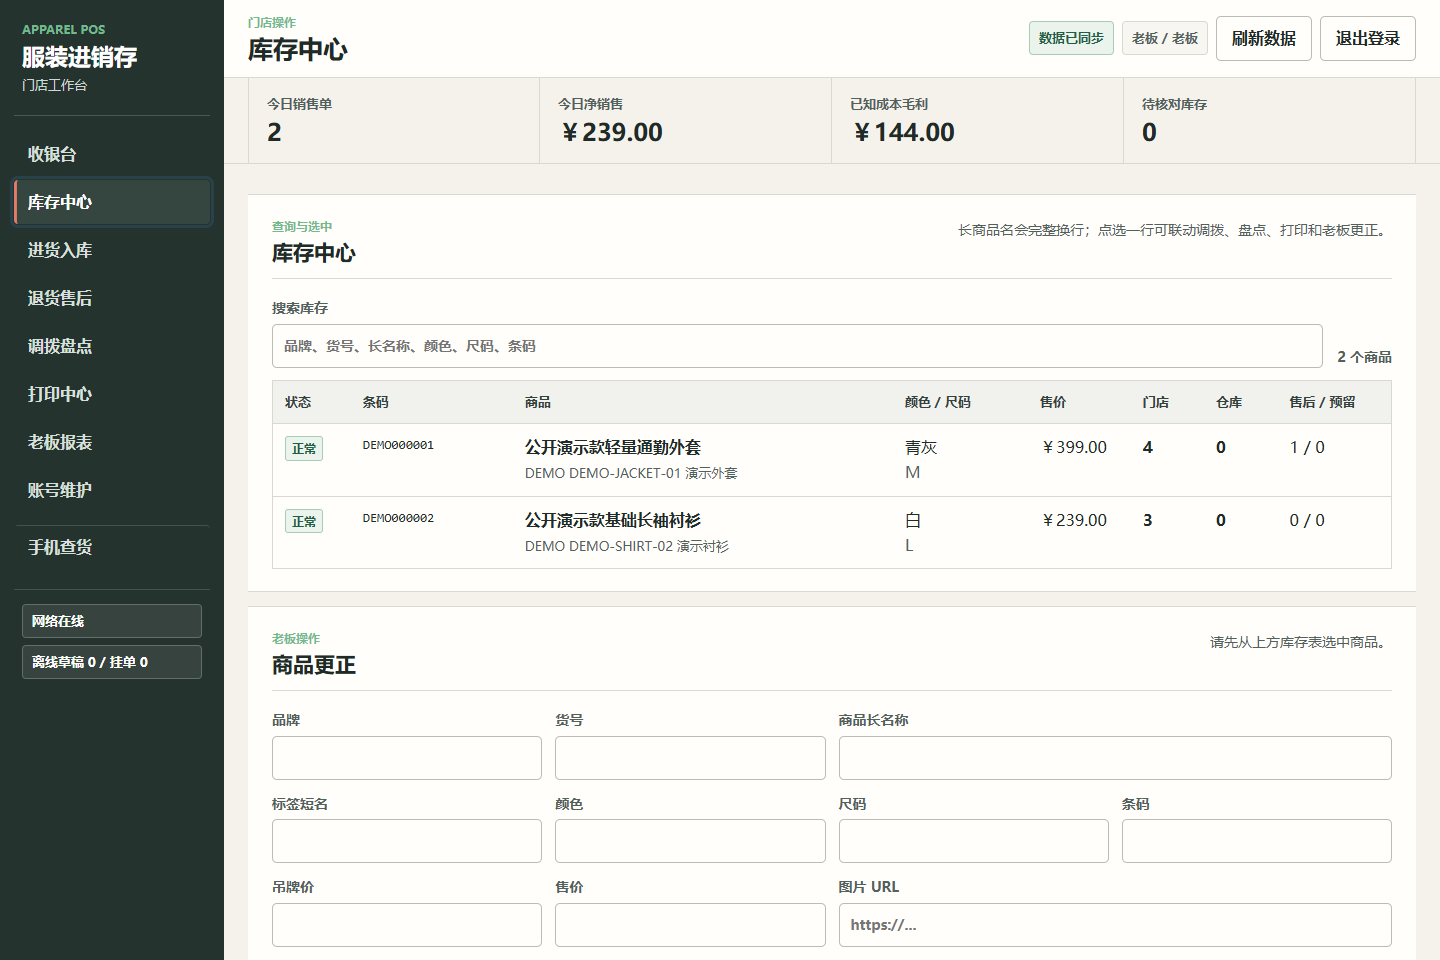Viewport: 1440px width, 960px height.
Task: Click the 网络在线 status badge
Action: 112,621
